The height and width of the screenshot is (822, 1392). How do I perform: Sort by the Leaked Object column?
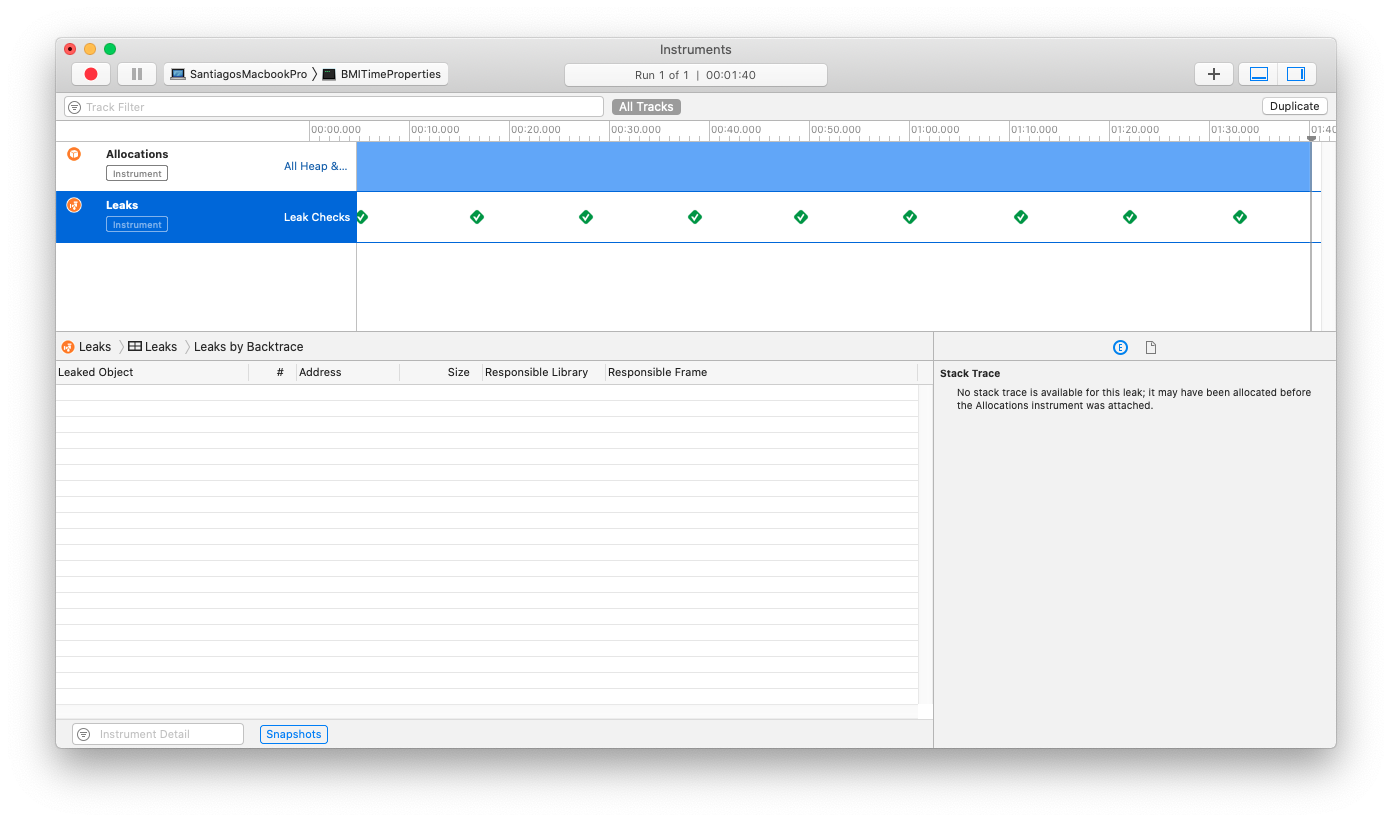152,372
